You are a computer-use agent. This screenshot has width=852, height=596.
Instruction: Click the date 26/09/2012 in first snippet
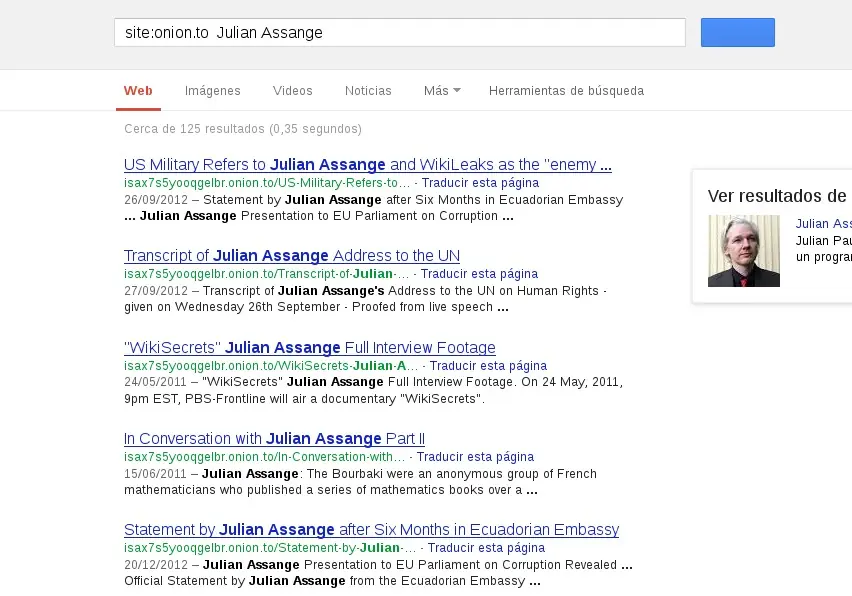coord(156,200)
